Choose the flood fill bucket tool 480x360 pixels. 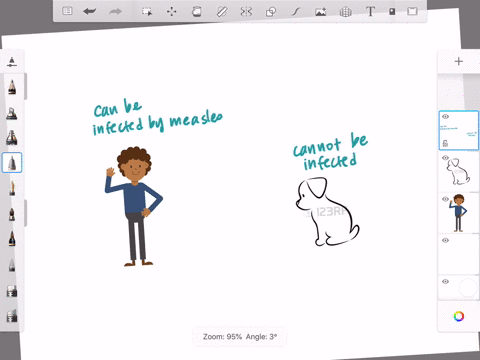click(x=196, y=12)
